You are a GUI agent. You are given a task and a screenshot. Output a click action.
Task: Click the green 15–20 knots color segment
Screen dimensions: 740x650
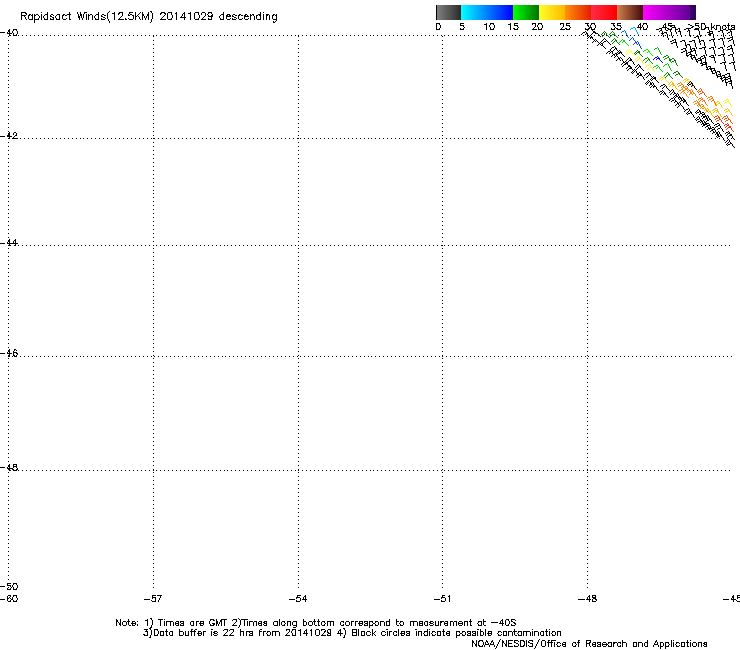pos(526,12)
